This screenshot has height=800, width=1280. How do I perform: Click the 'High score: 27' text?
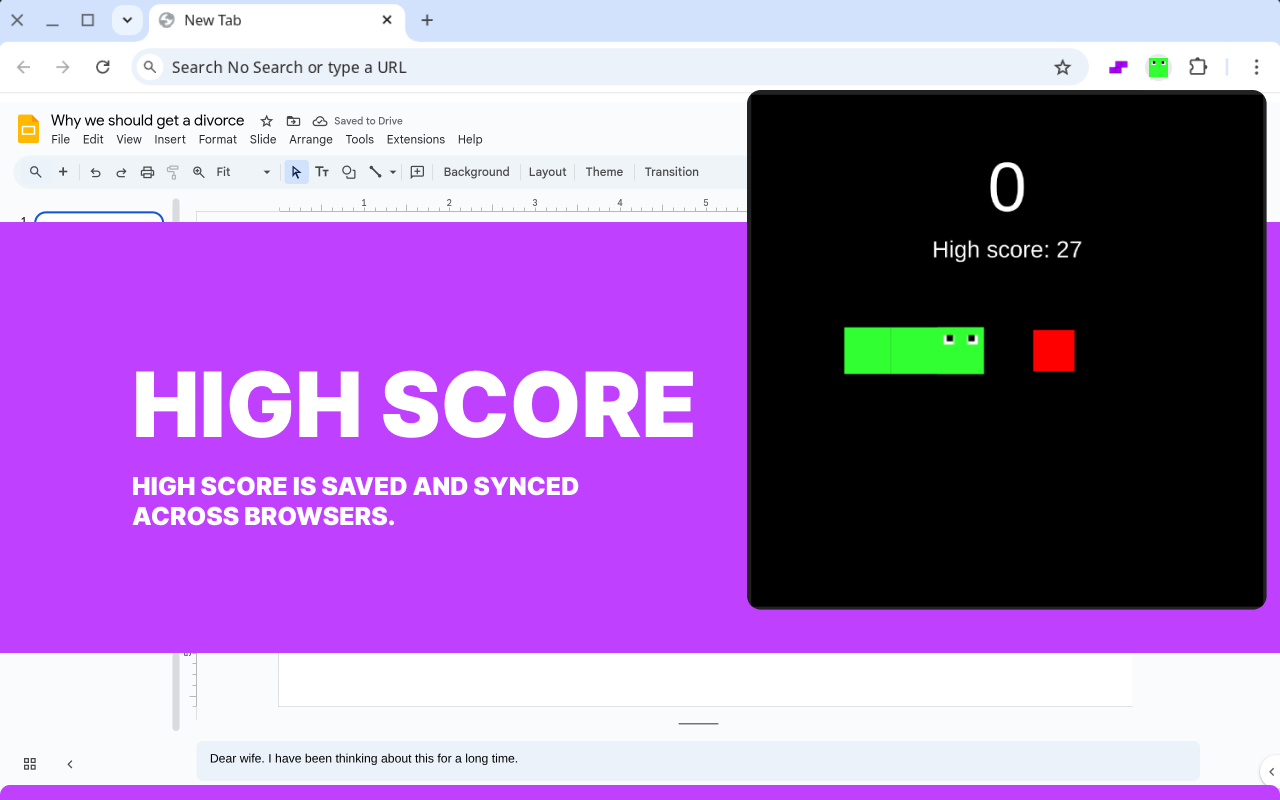tap(1007, 250)
